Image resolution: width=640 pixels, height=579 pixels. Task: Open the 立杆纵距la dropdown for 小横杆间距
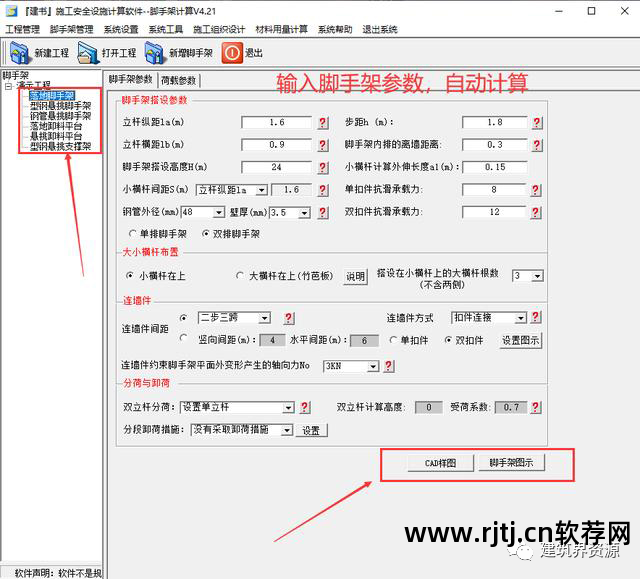click(261, 190)
